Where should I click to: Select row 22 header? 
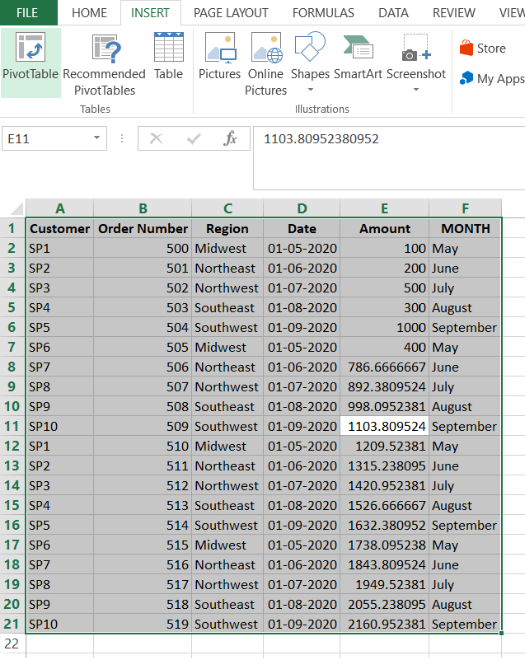click(x=12, y=644)
